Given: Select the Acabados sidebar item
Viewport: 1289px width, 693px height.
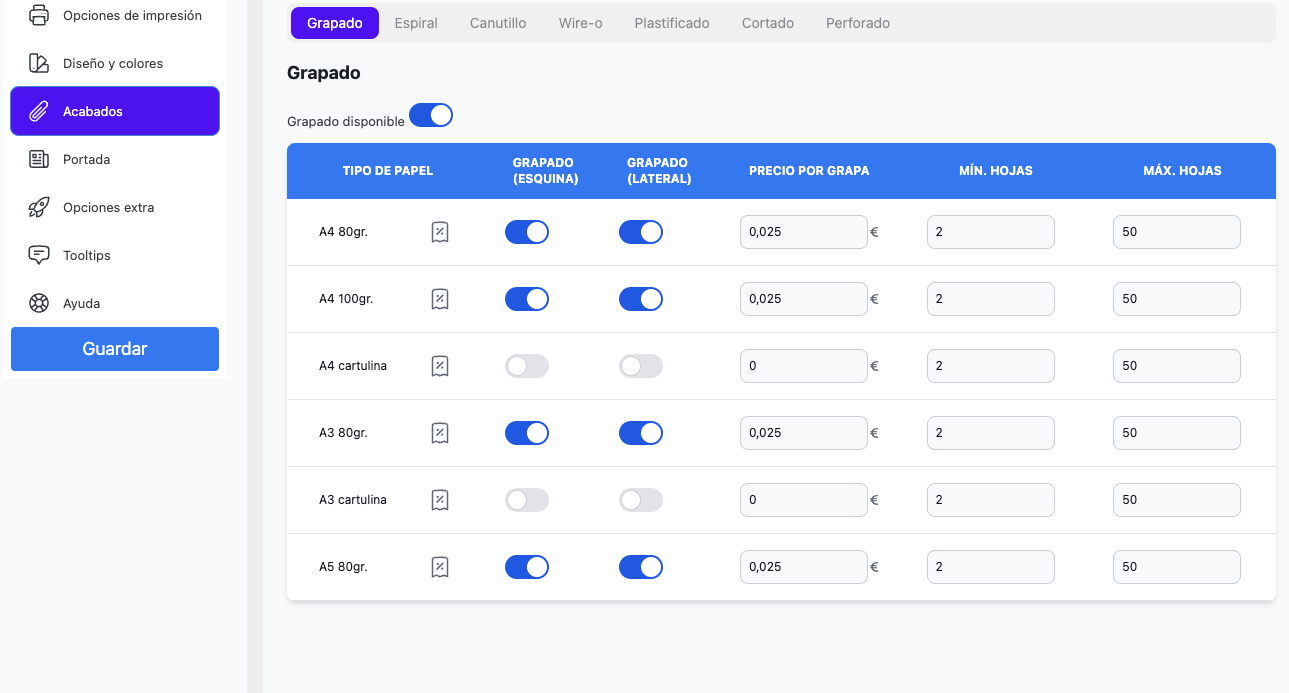Looking at the screenshot, I should [115, 111].
